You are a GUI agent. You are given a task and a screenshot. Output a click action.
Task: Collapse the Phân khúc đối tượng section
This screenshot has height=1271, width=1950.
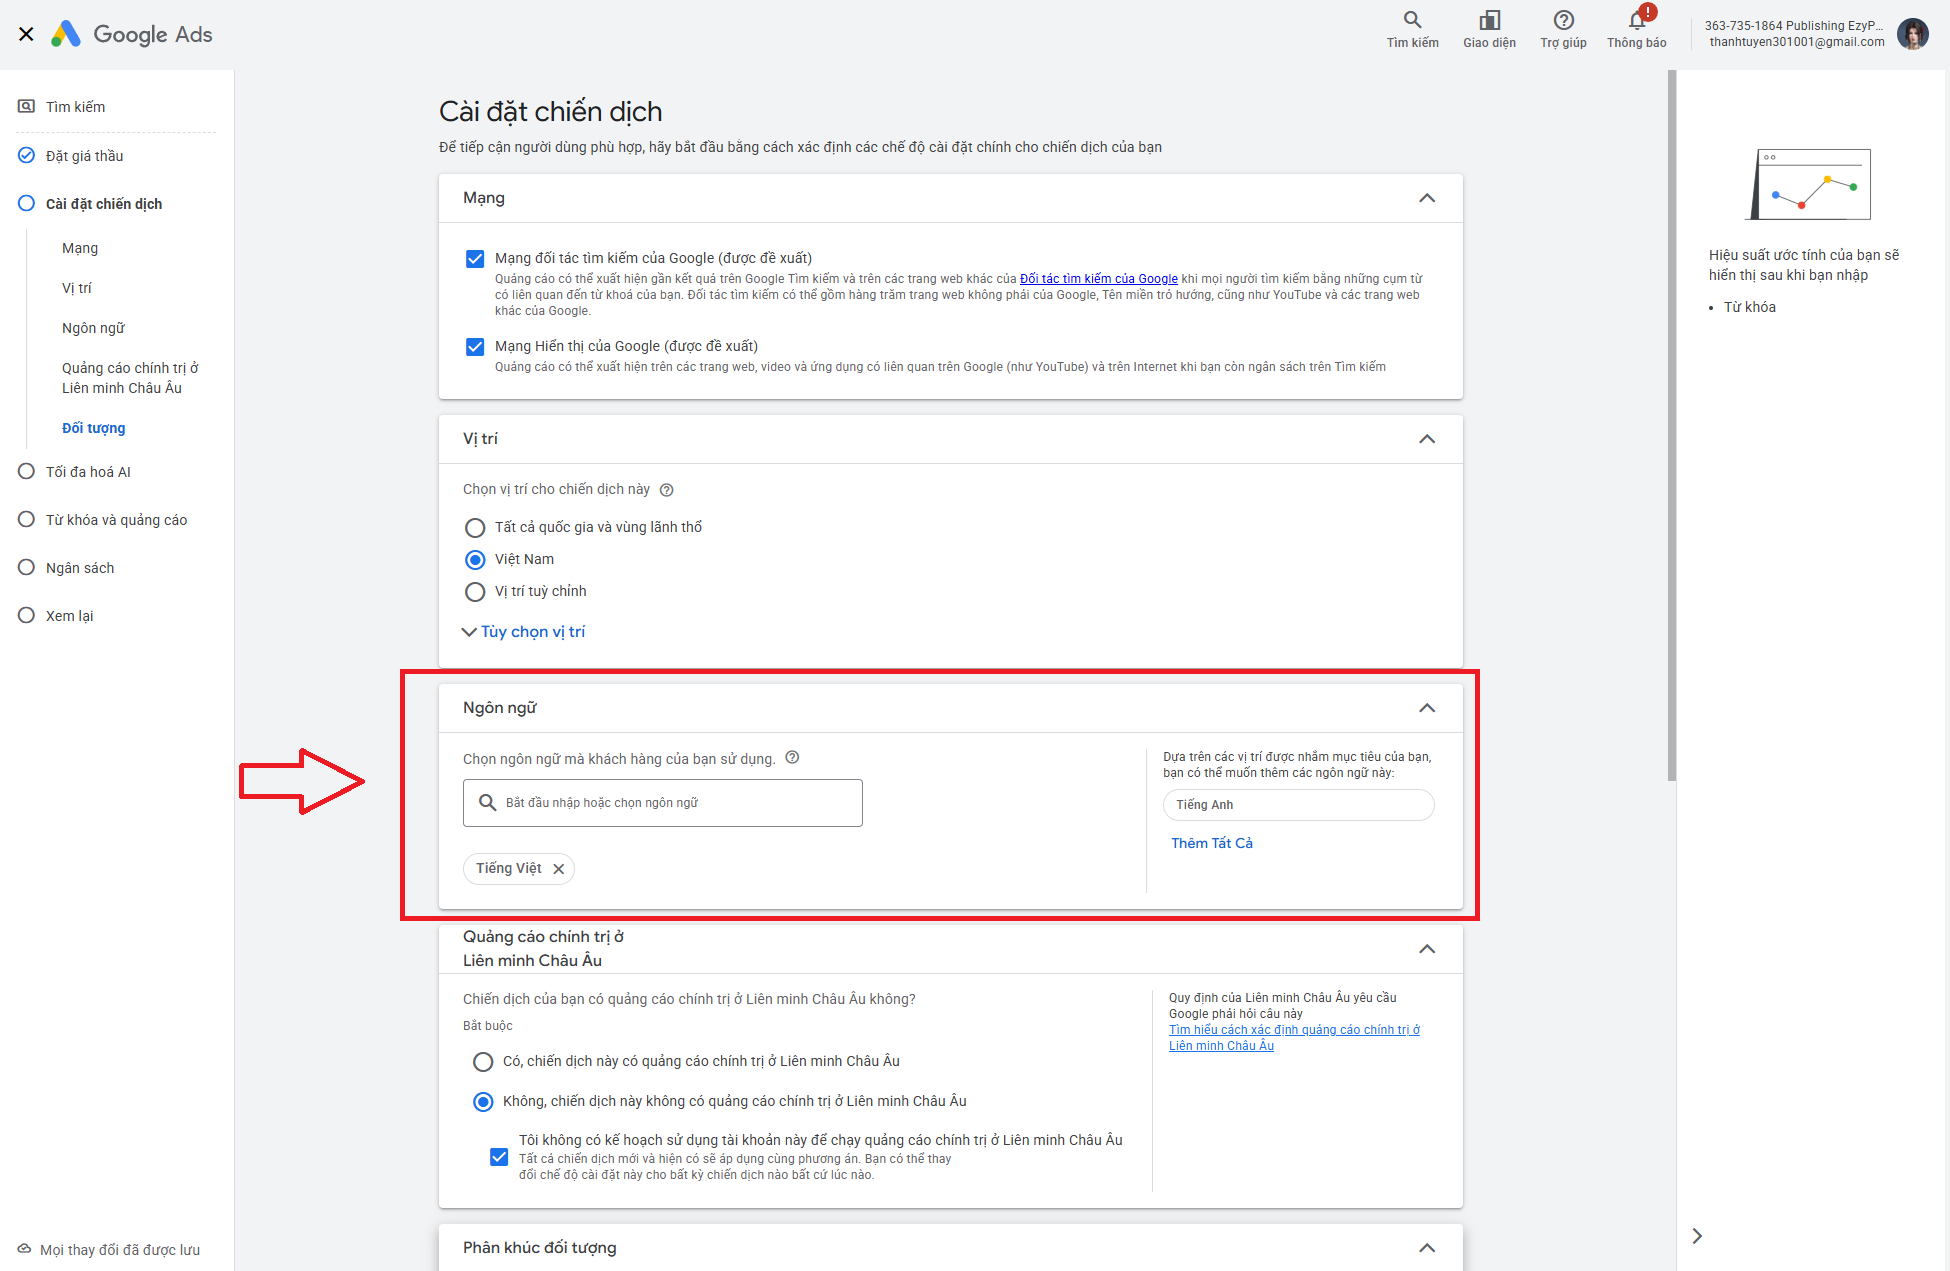coord(1427,1248)
